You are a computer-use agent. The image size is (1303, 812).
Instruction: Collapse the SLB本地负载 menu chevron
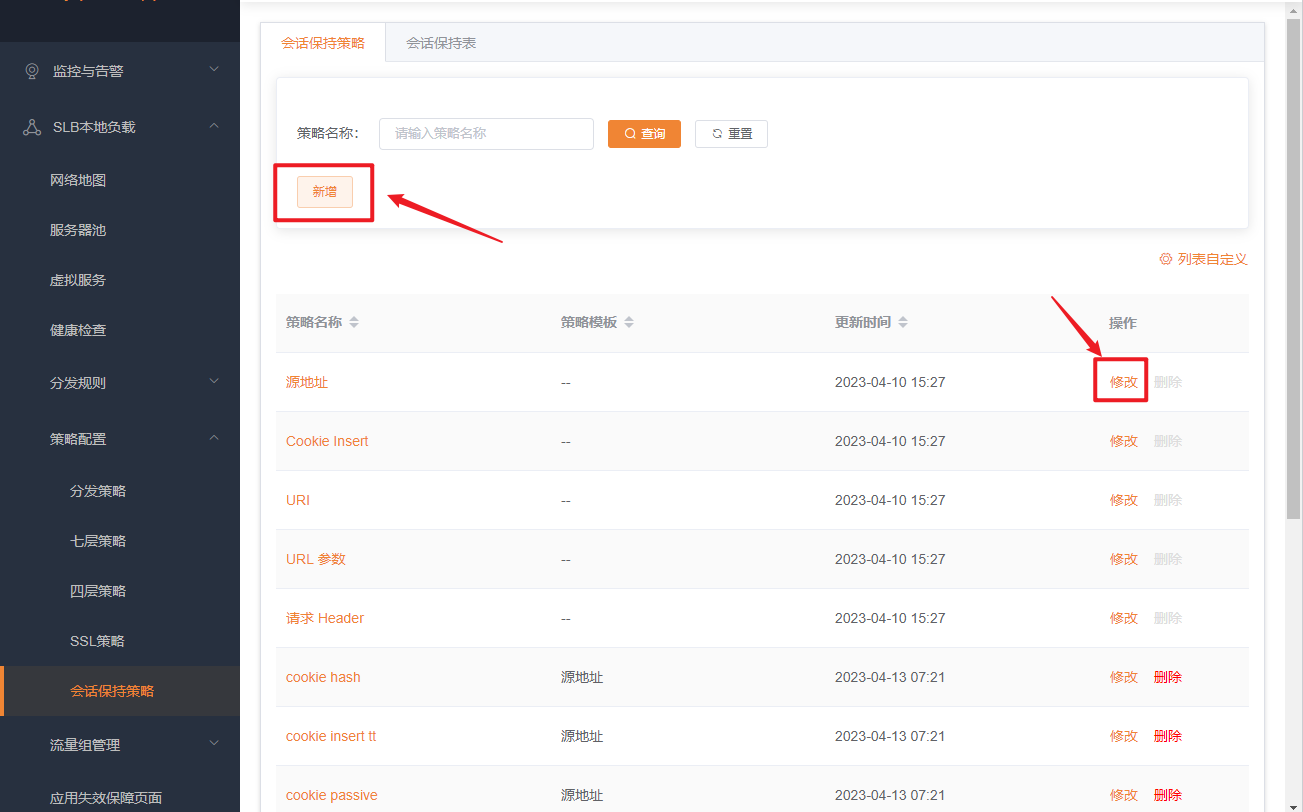(213, 126)
